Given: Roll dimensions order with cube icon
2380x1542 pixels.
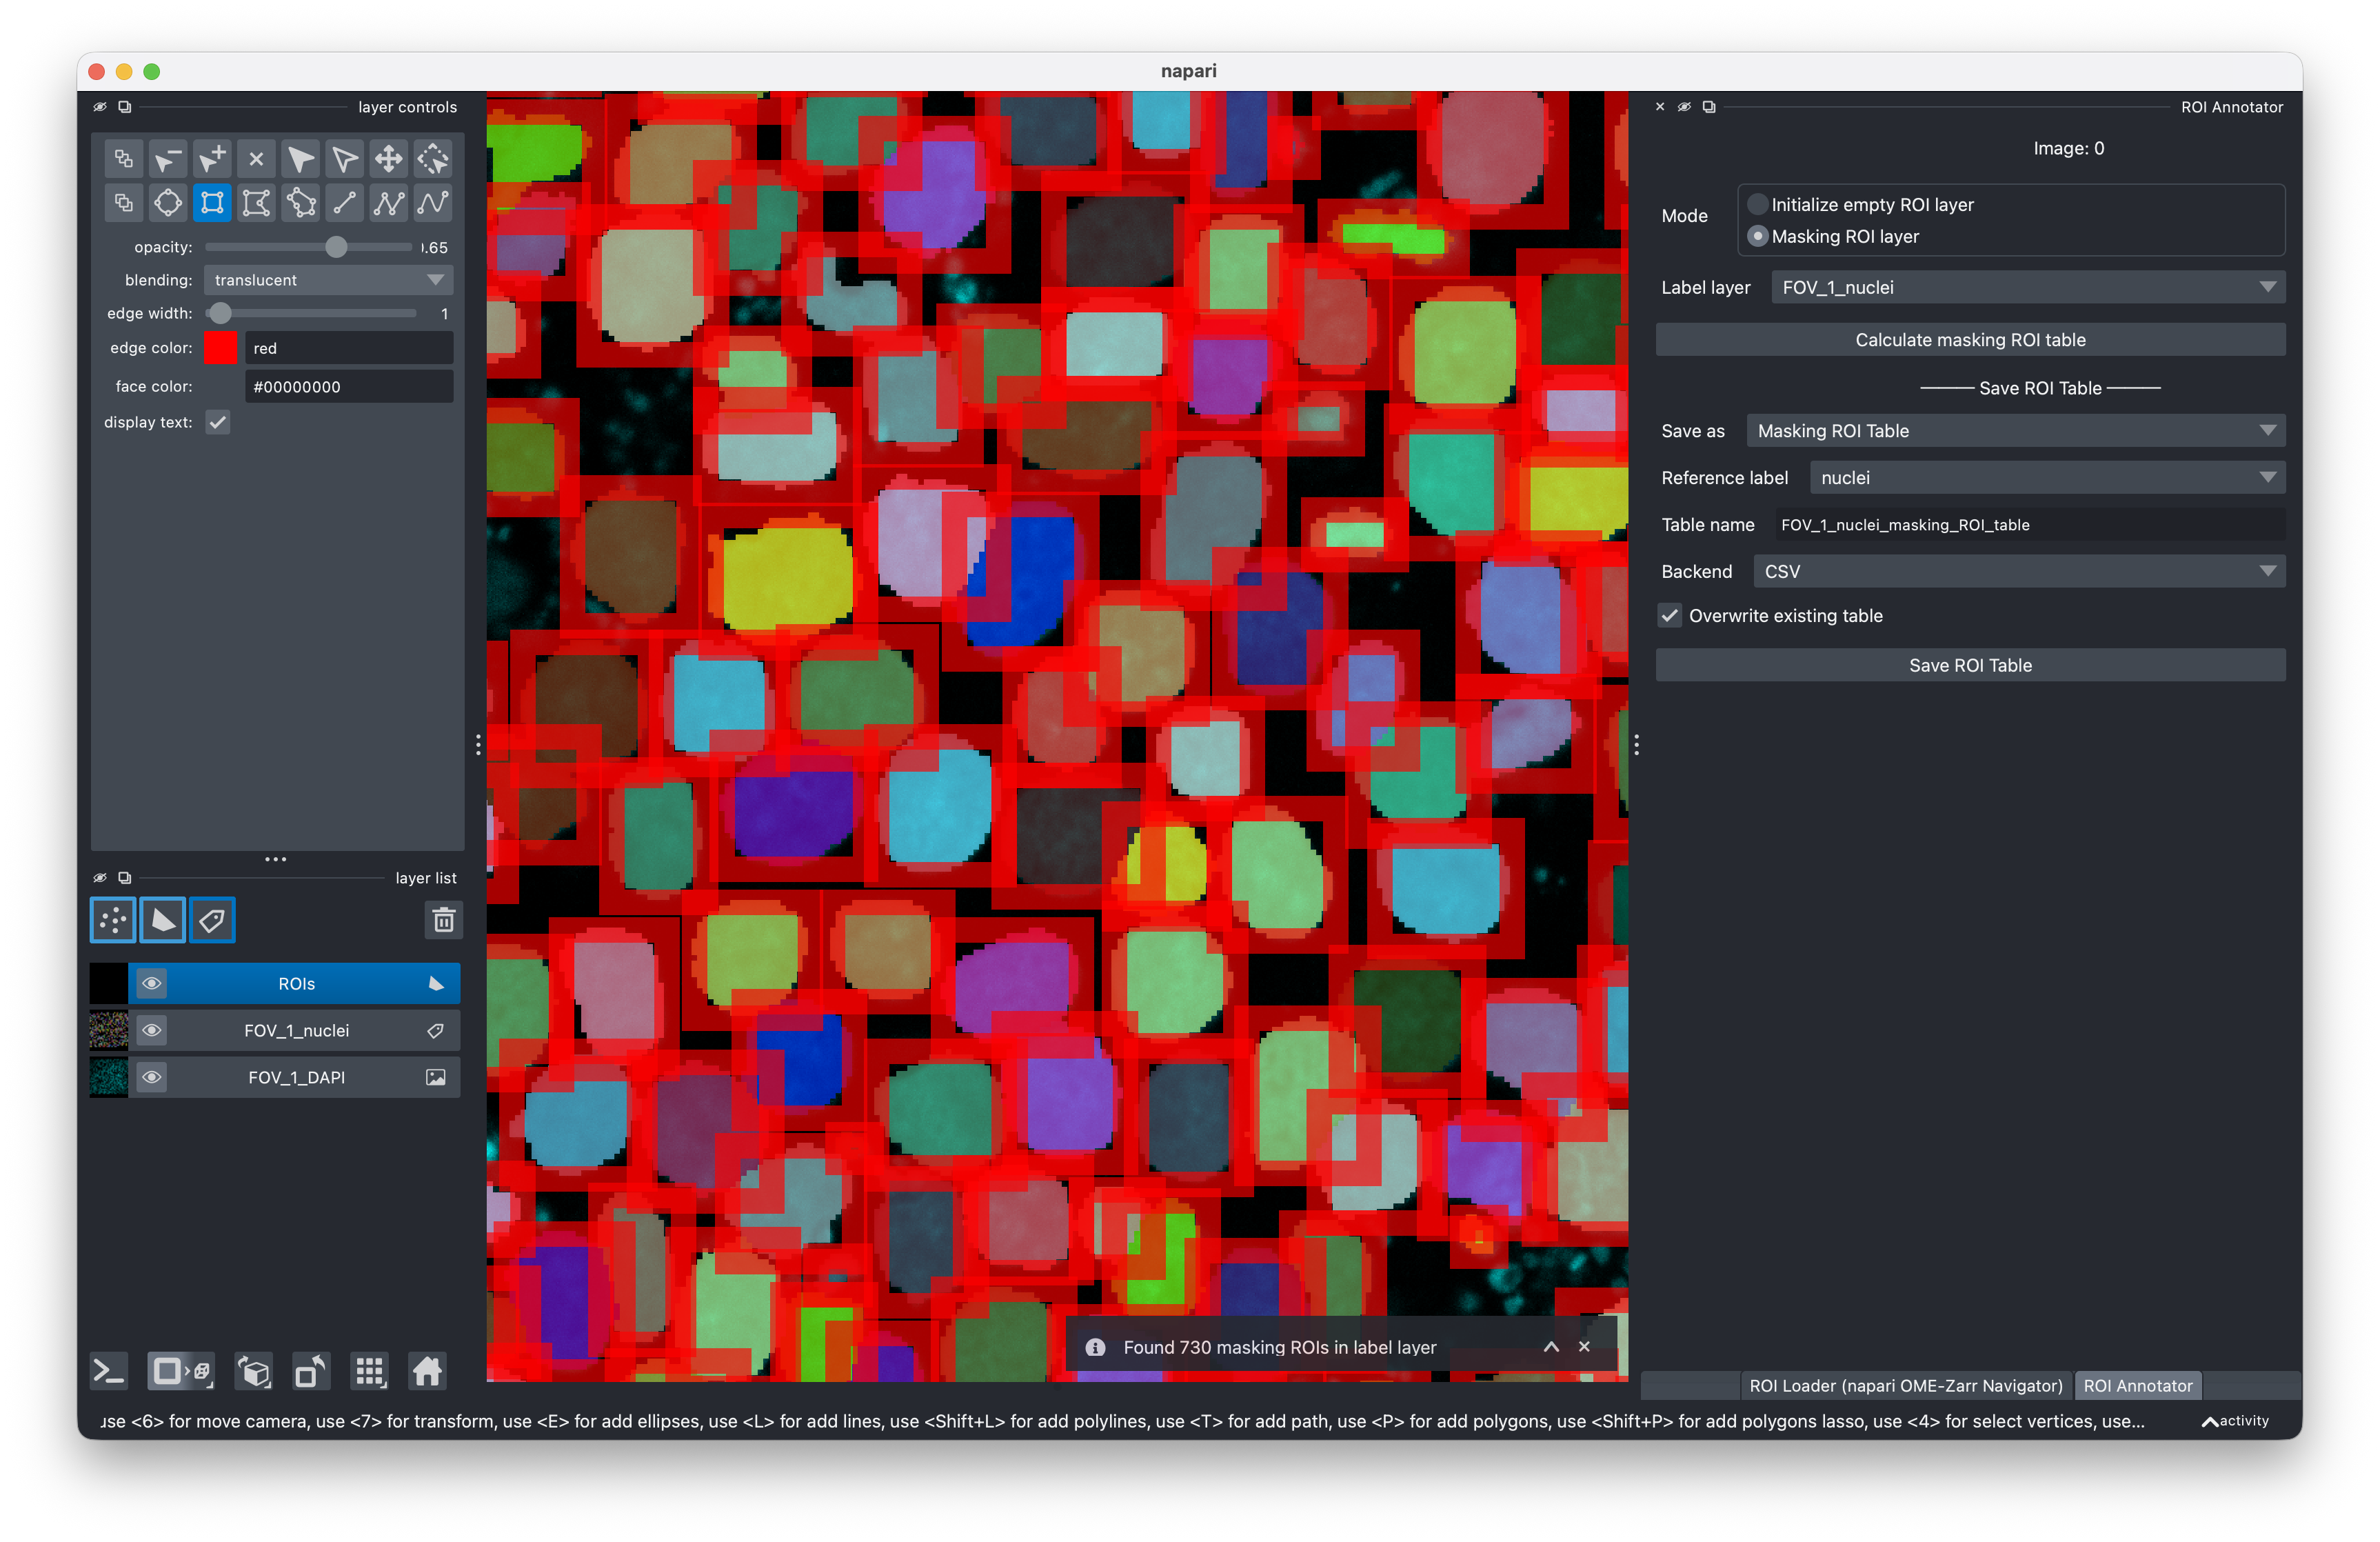Looking at the screenshot, I should coord(253,1371).
